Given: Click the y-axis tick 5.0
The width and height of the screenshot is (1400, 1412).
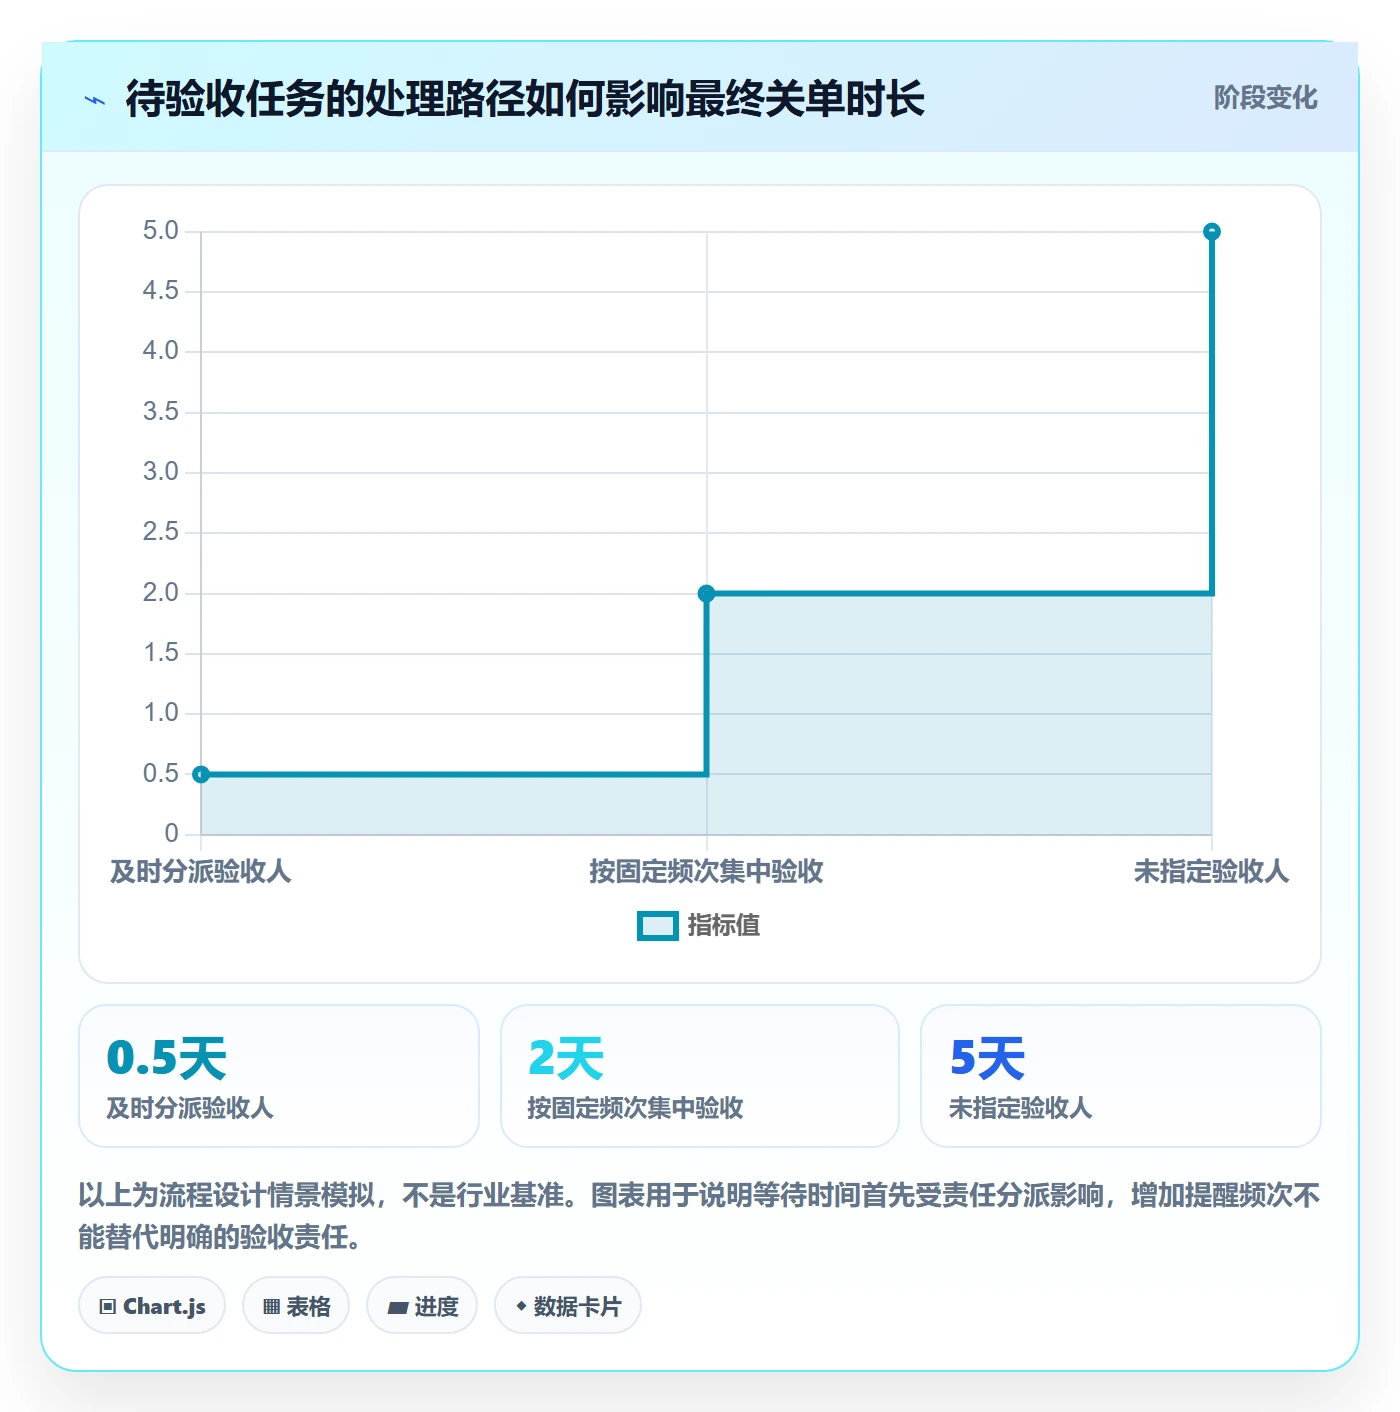Looking at the screenshot, I should (161, 231).
